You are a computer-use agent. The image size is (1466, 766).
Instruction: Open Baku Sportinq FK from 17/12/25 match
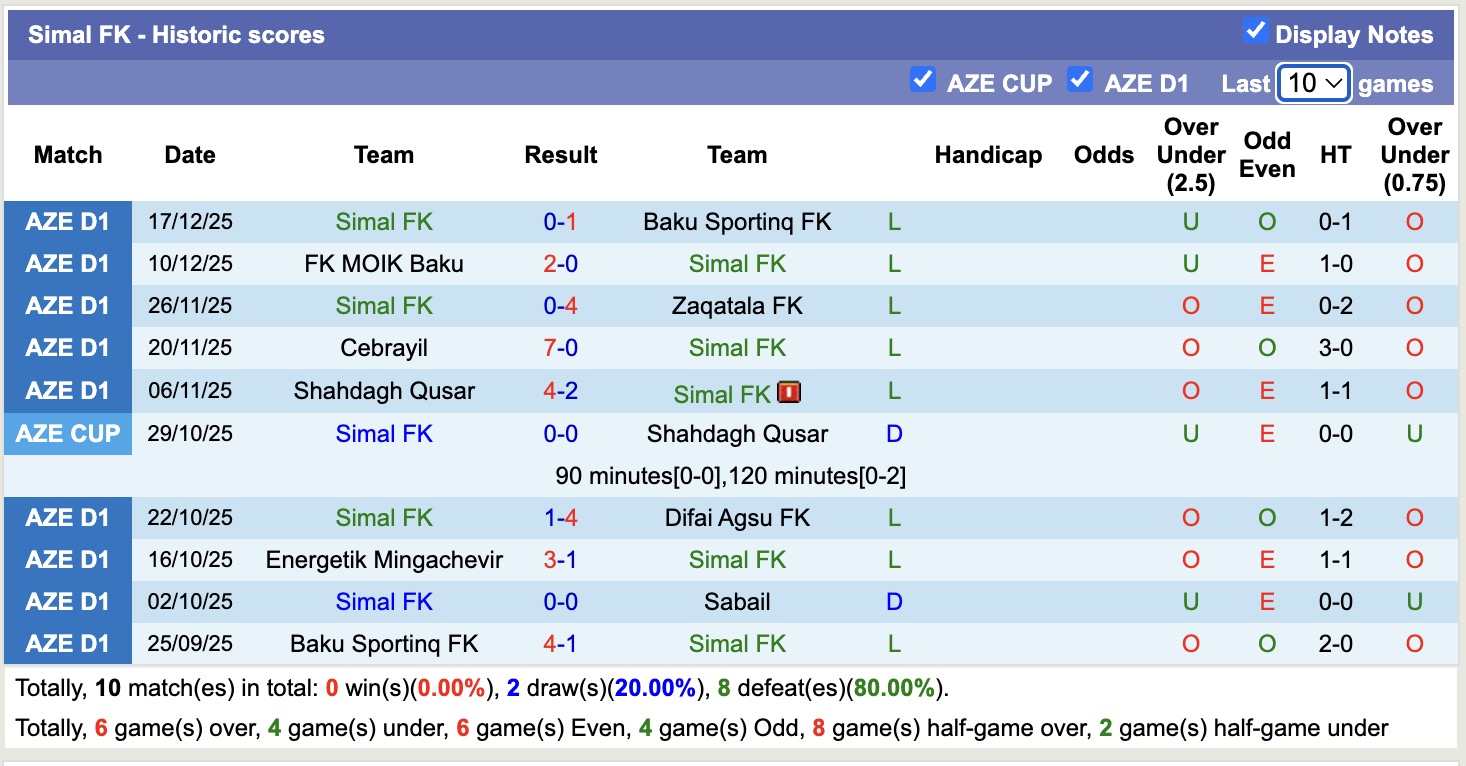737,222
